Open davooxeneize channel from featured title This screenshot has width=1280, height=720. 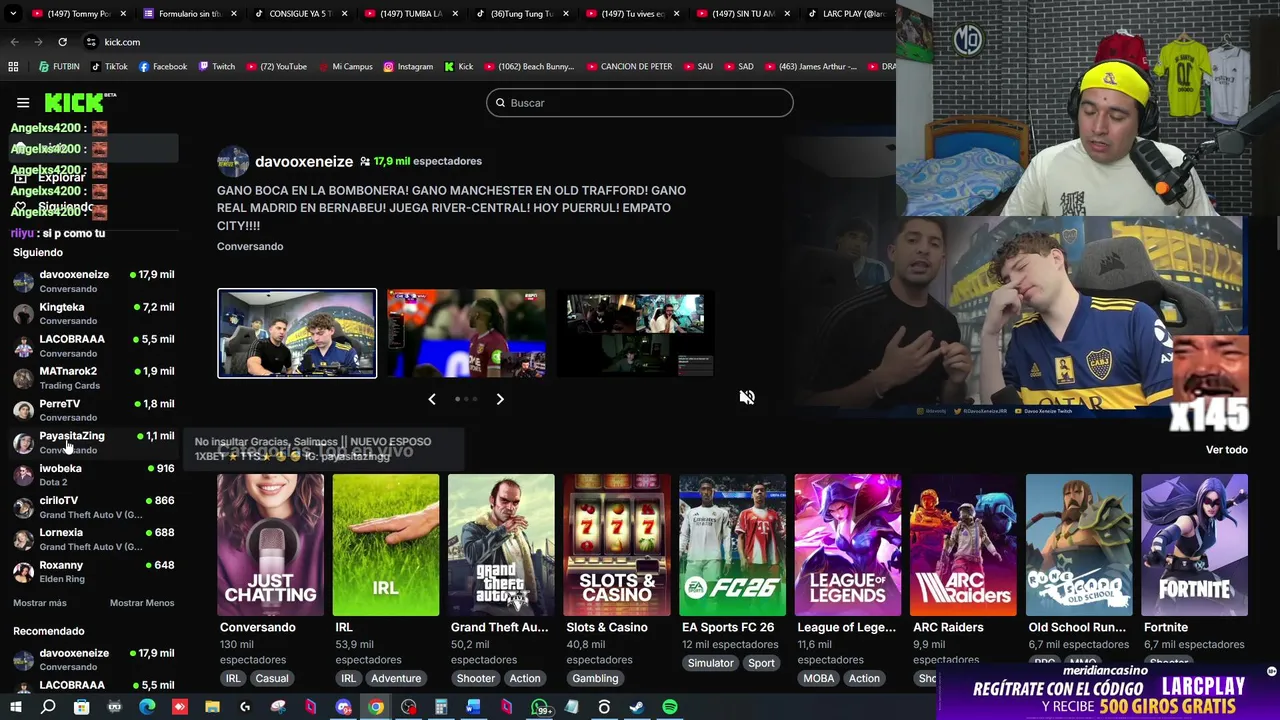coord(304,161)
